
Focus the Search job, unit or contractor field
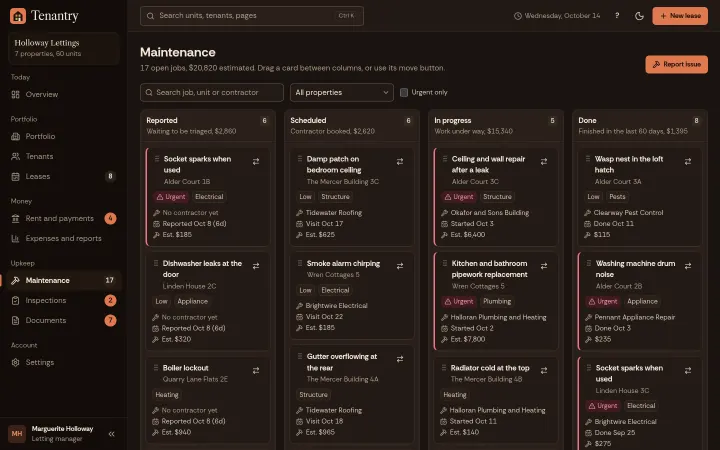pos(212,92)
